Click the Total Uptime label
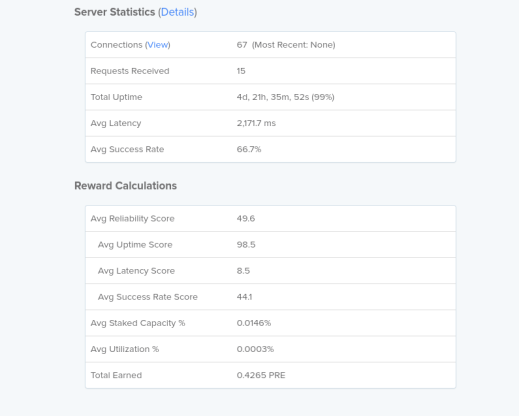The width and height of the screenshot is (519, 416). coord(116,97)
